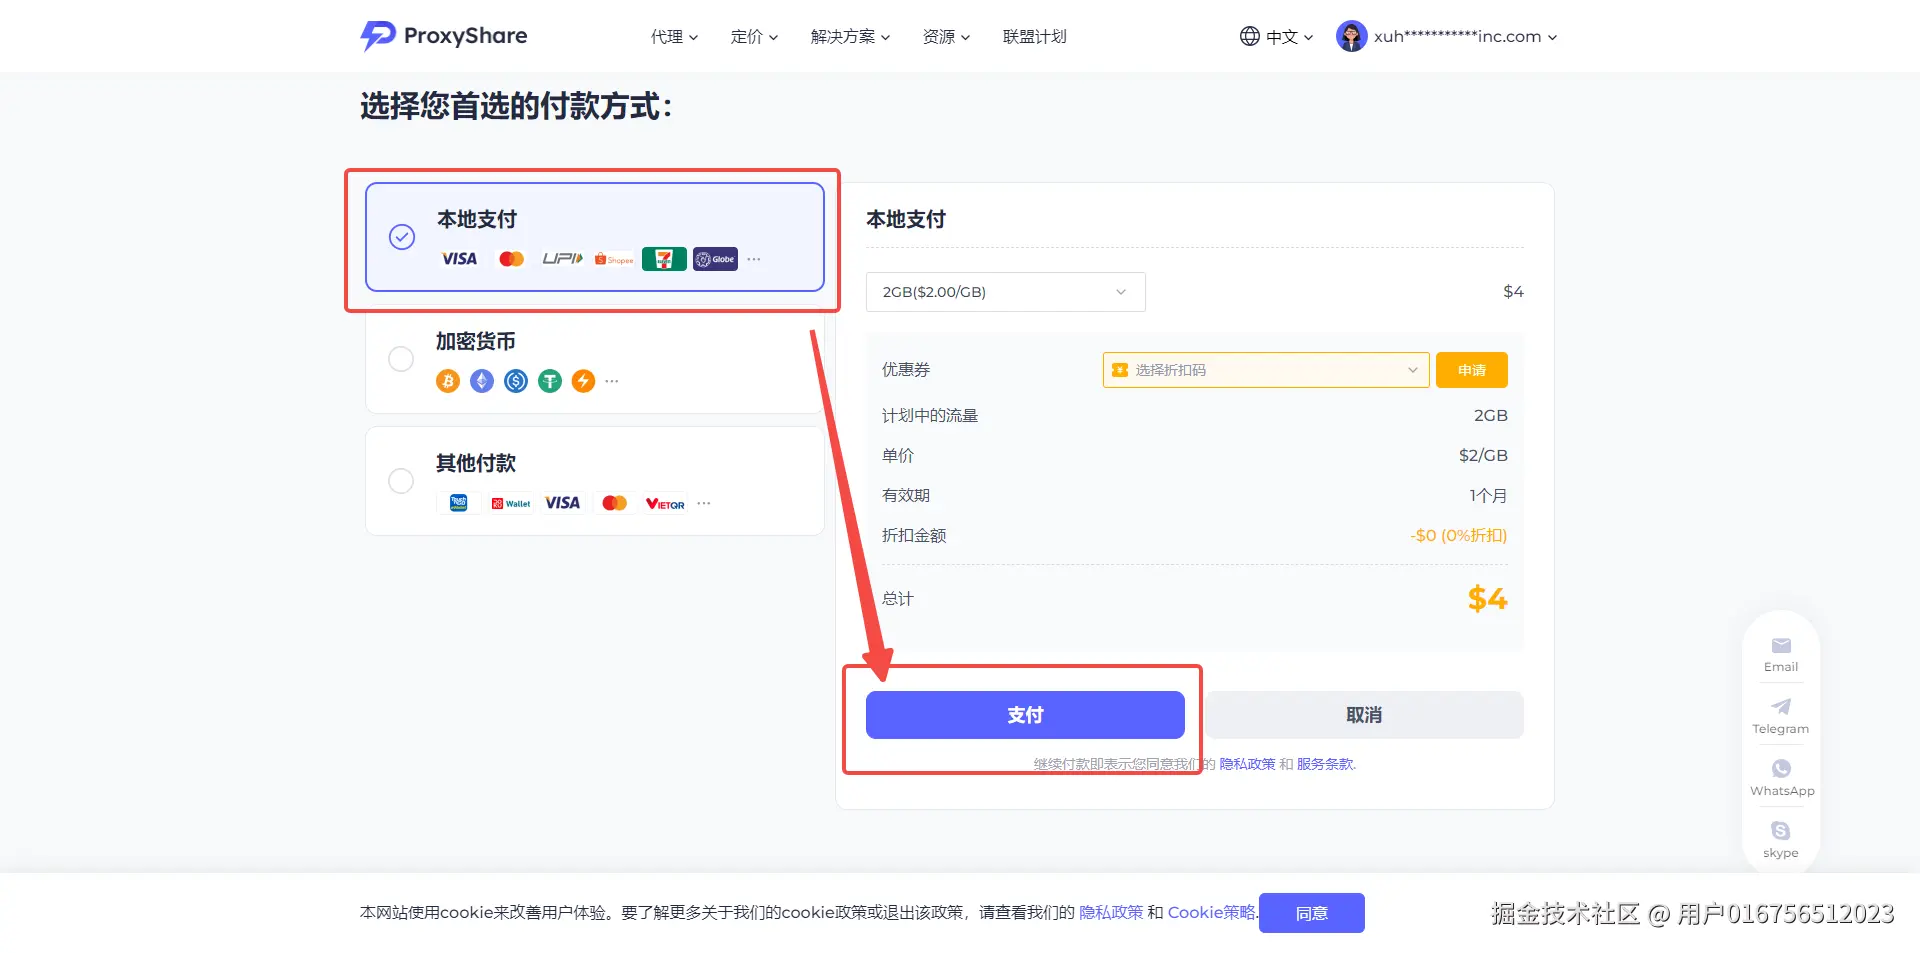1920x953 pixels.
Task: Click the more dots in 本地支付 card
Action: (754, 259)
